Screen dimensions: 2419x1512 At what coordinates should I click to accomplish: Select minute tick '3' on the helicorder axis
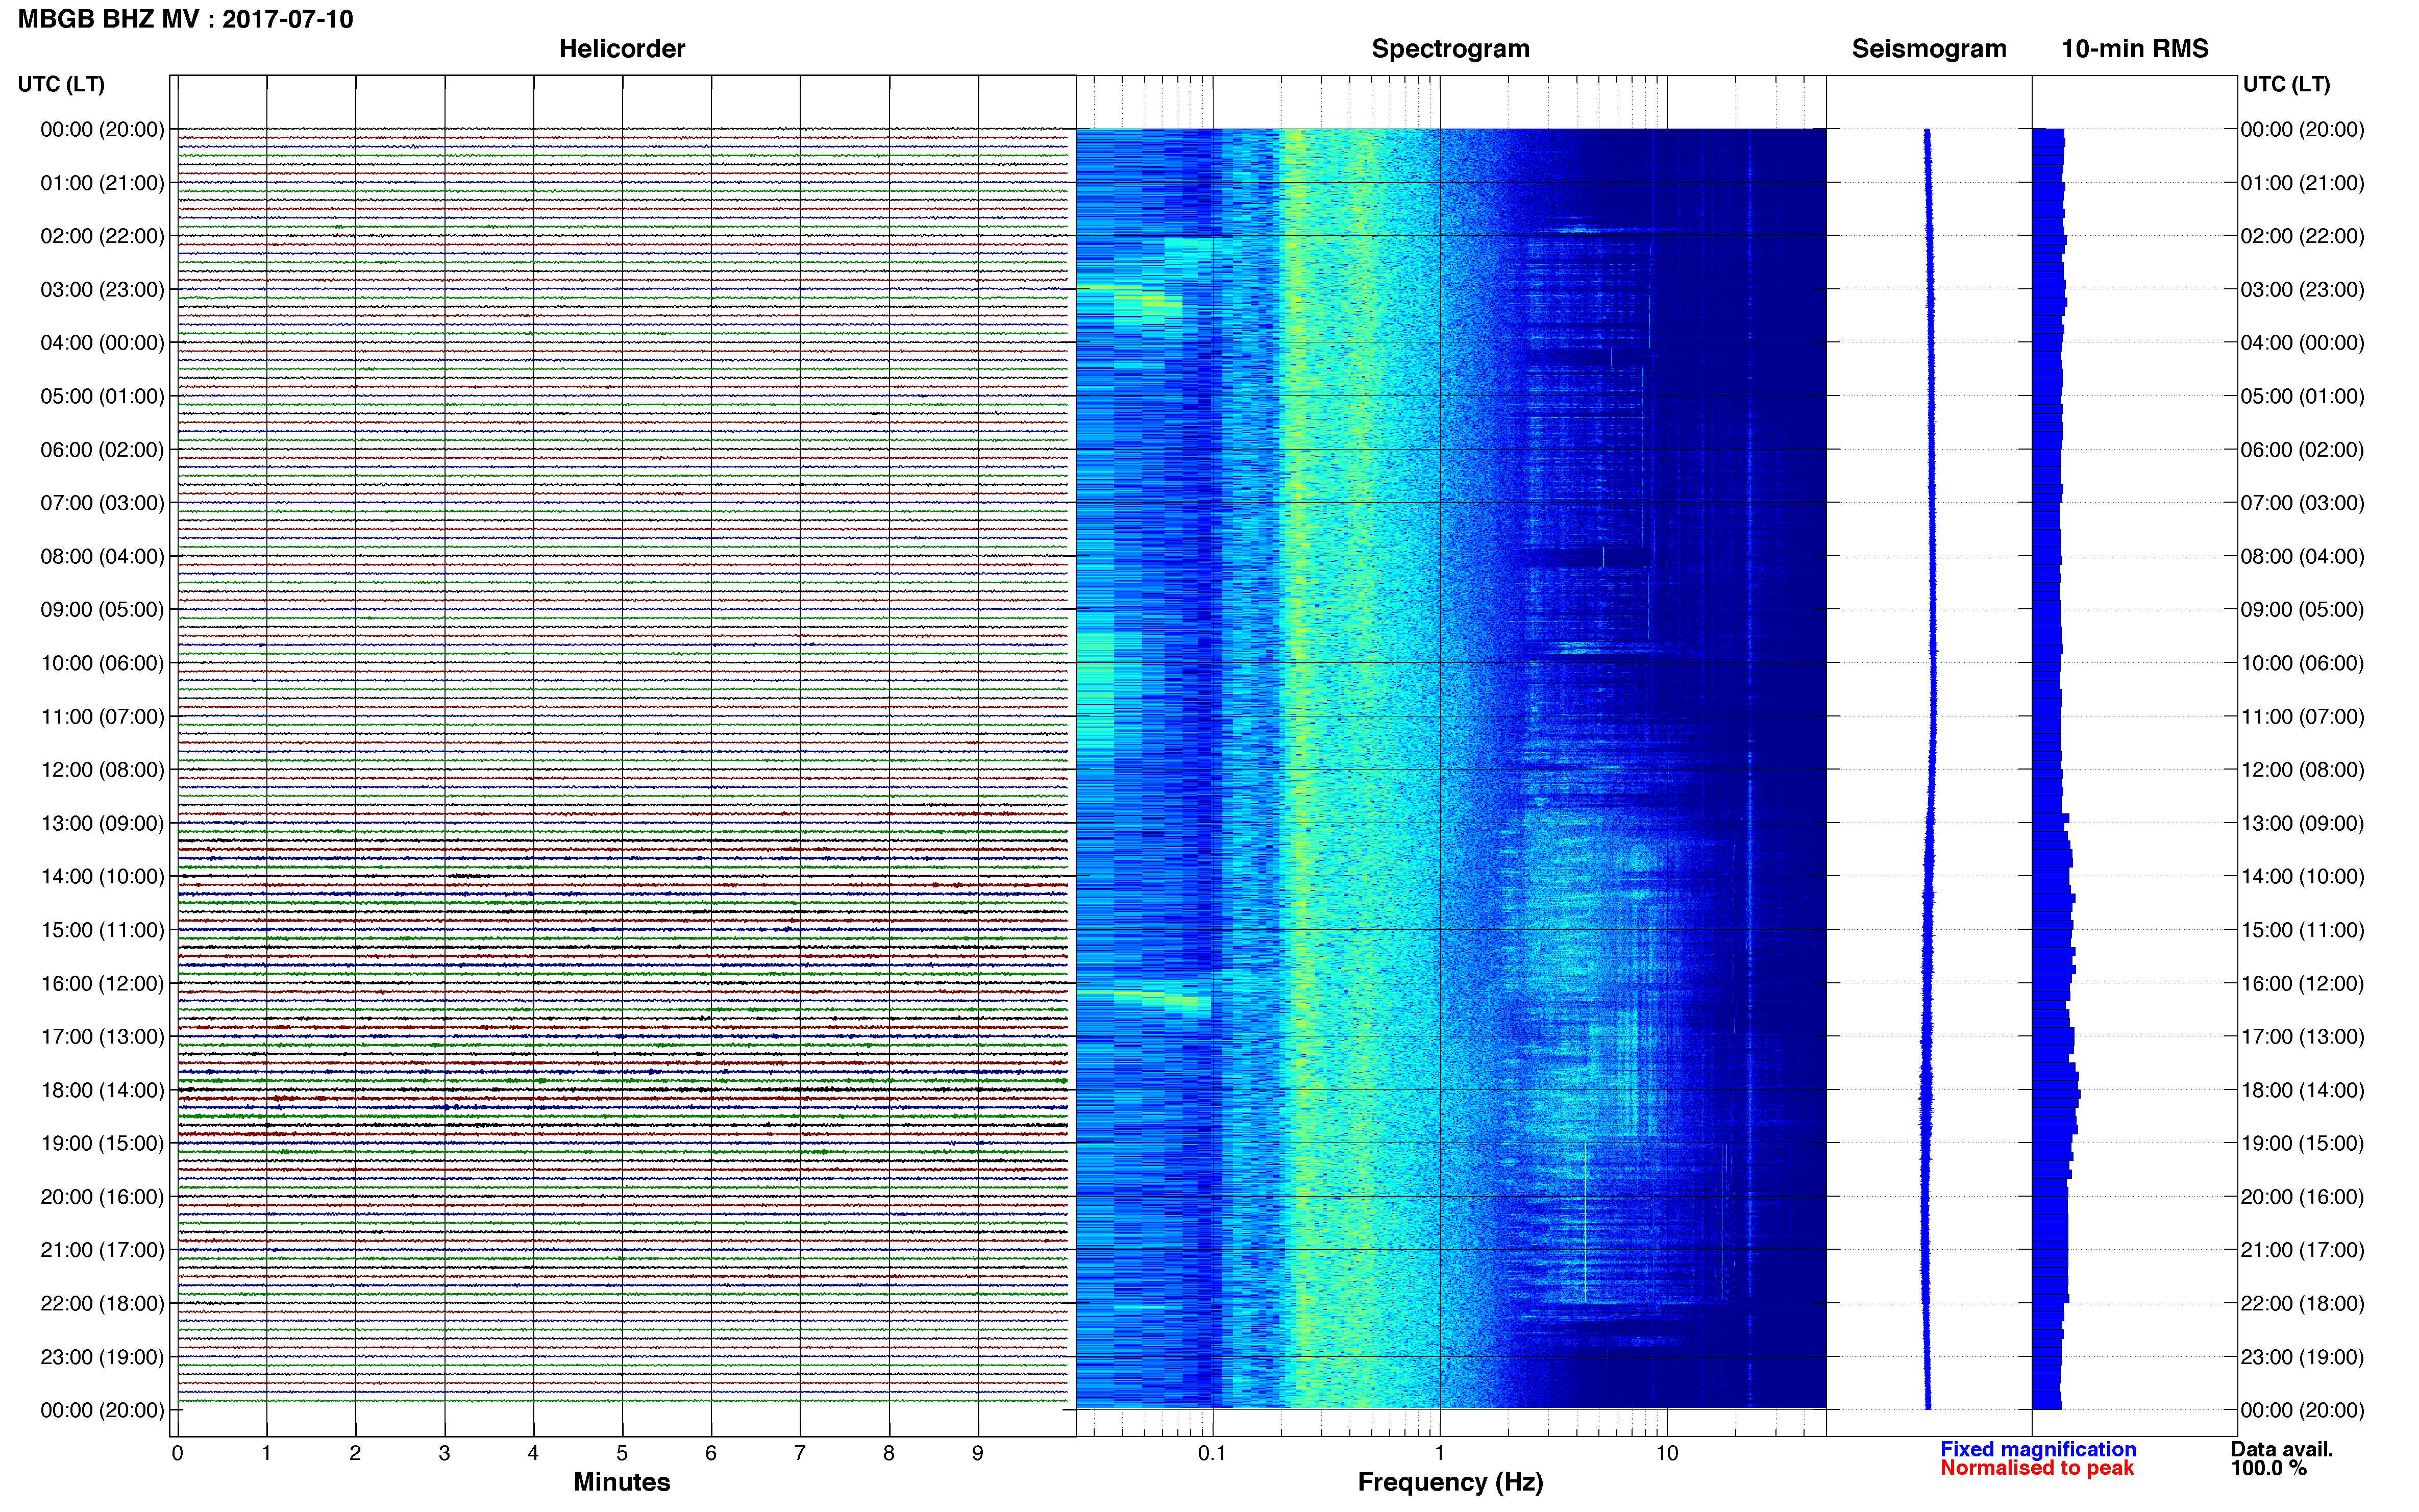(444, 1453)
